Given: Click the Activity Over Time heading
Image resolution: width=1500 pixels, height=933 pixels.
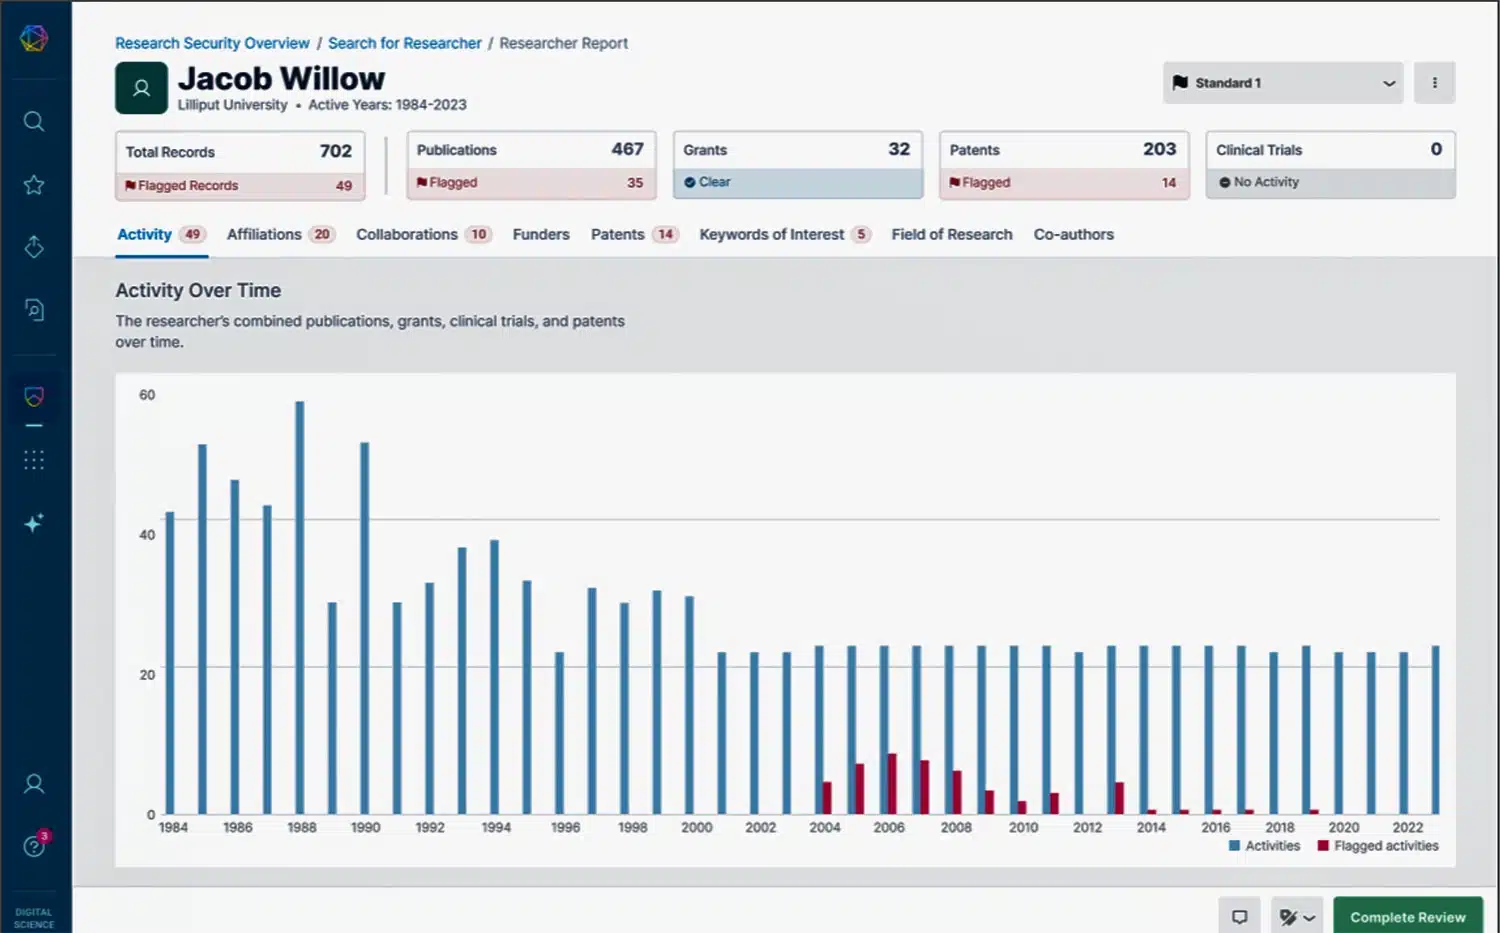Looking at the screenshot, I should tap(198, 290).
